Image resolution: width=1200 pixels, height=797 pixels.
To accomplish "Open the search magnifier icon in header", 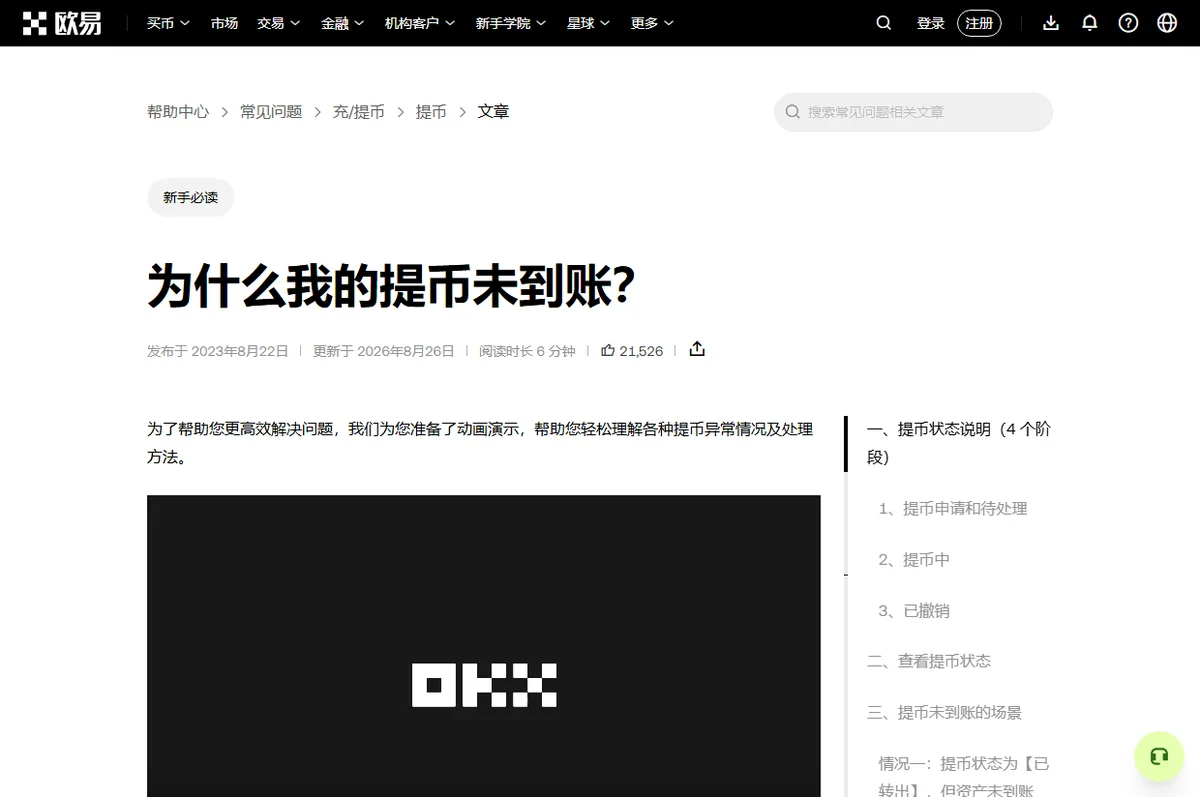I will (x=884, y=23).
